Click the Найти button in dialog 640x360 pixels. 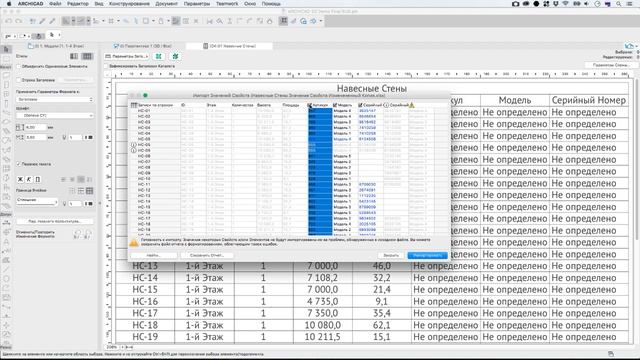tap(153, 255)
